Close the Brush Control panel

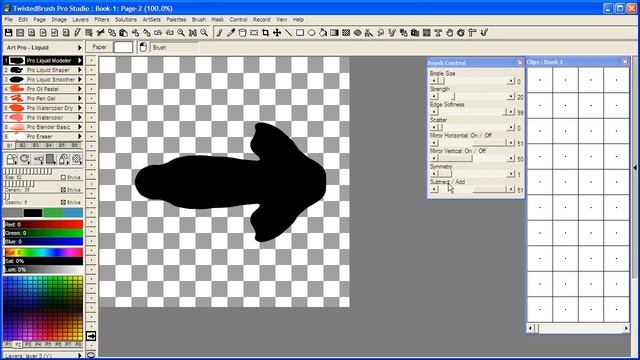tap(520, 62)
